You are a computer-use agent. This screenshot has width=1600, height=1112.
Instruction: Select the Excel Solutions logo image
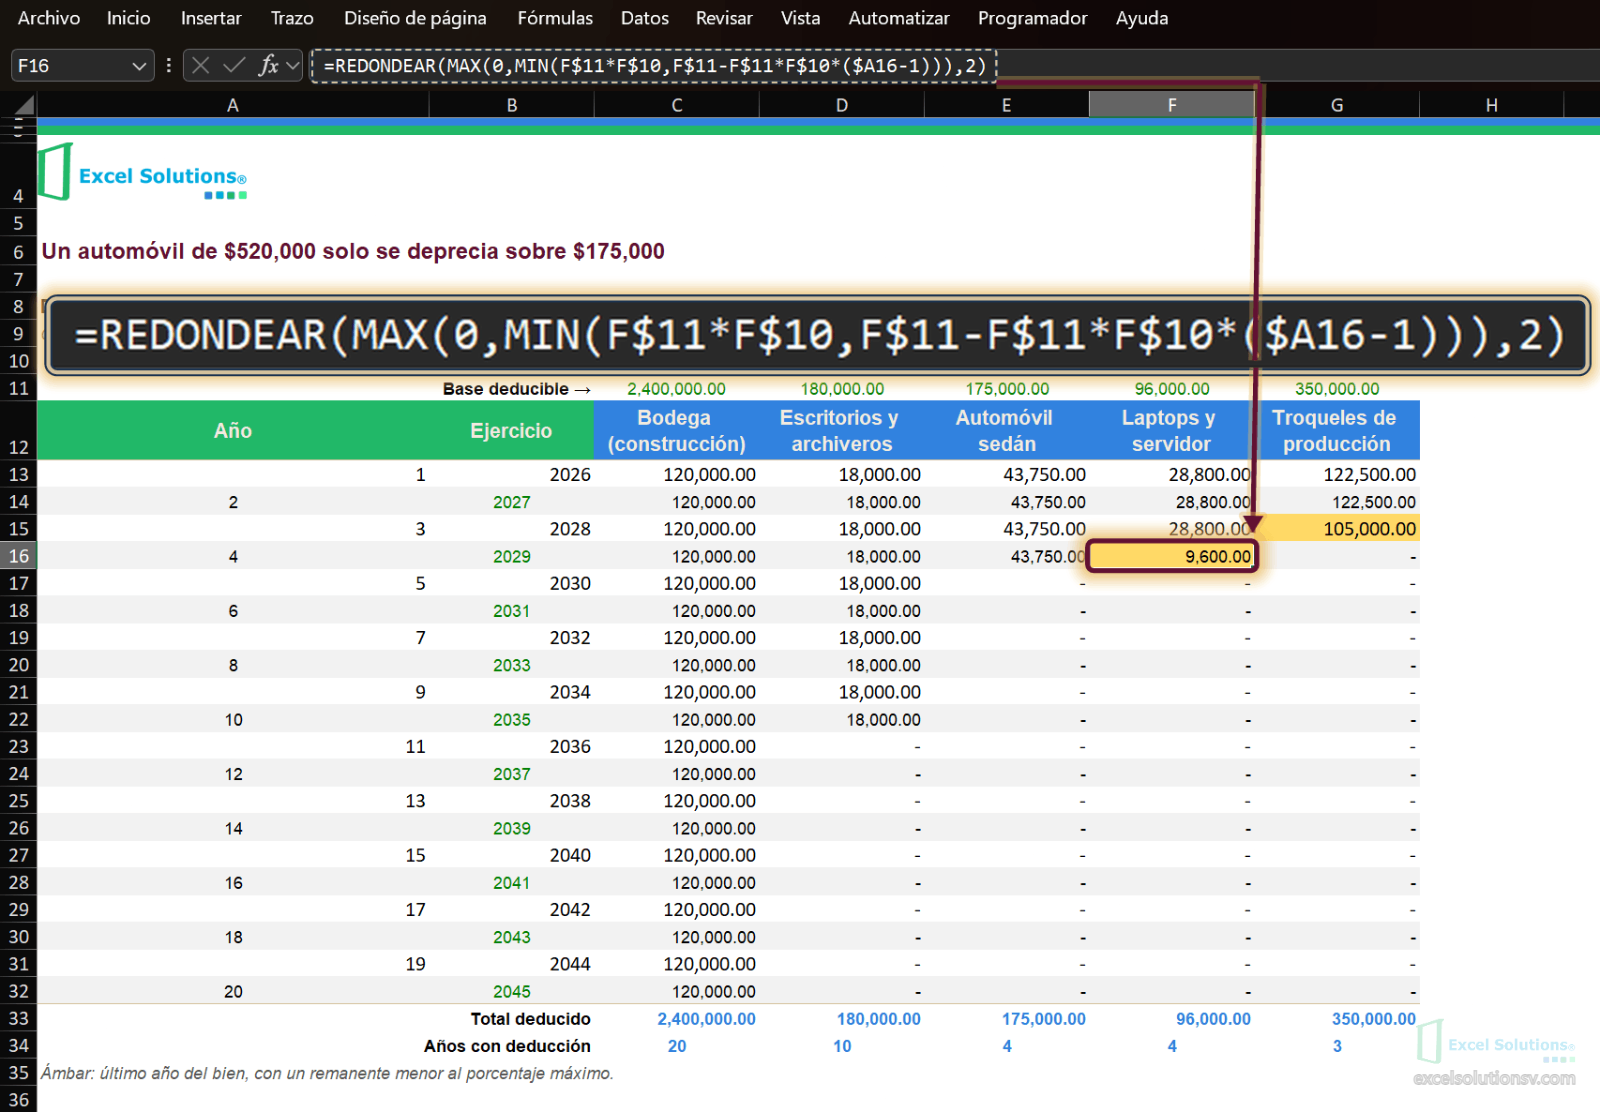[142, 171]
